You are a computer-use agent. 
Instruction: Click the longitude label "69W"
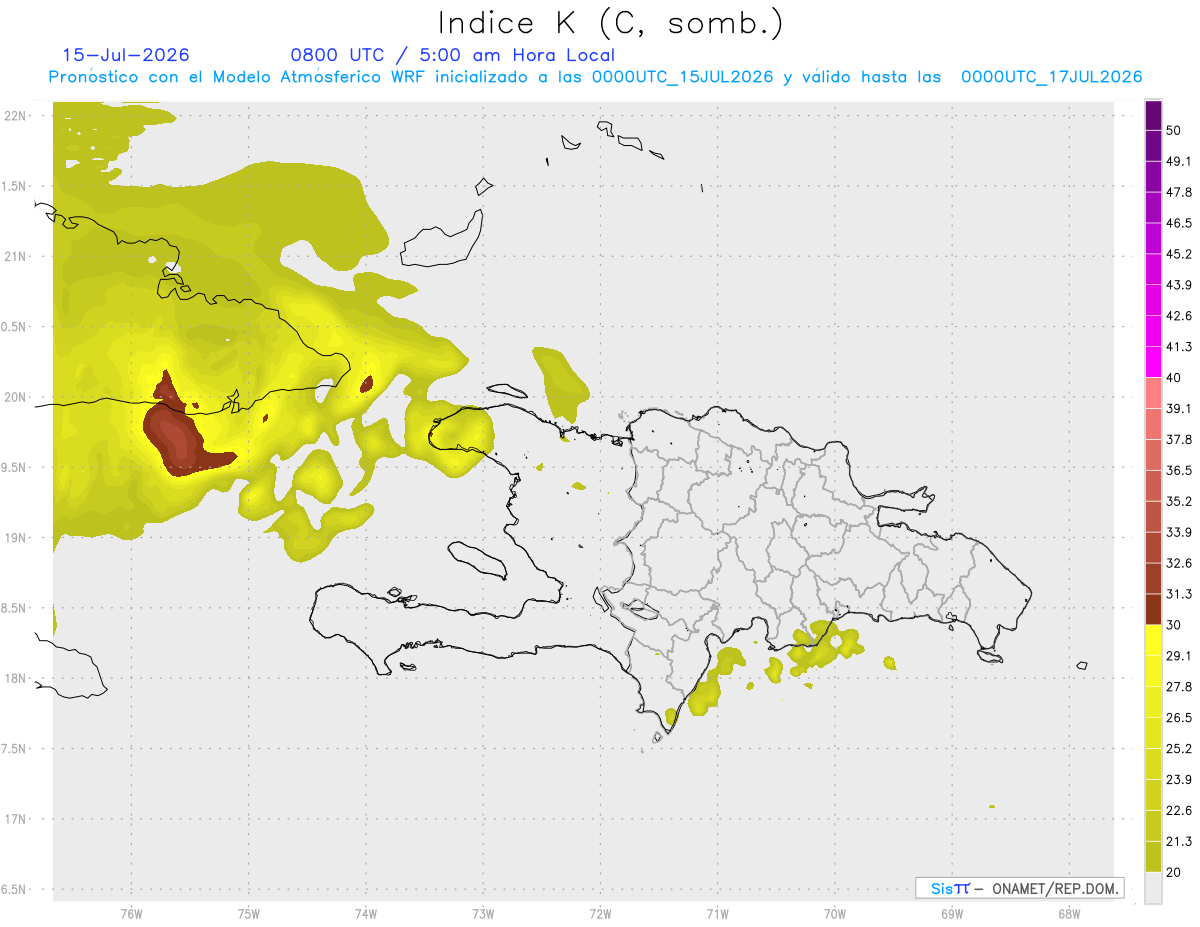click(951, 914)
